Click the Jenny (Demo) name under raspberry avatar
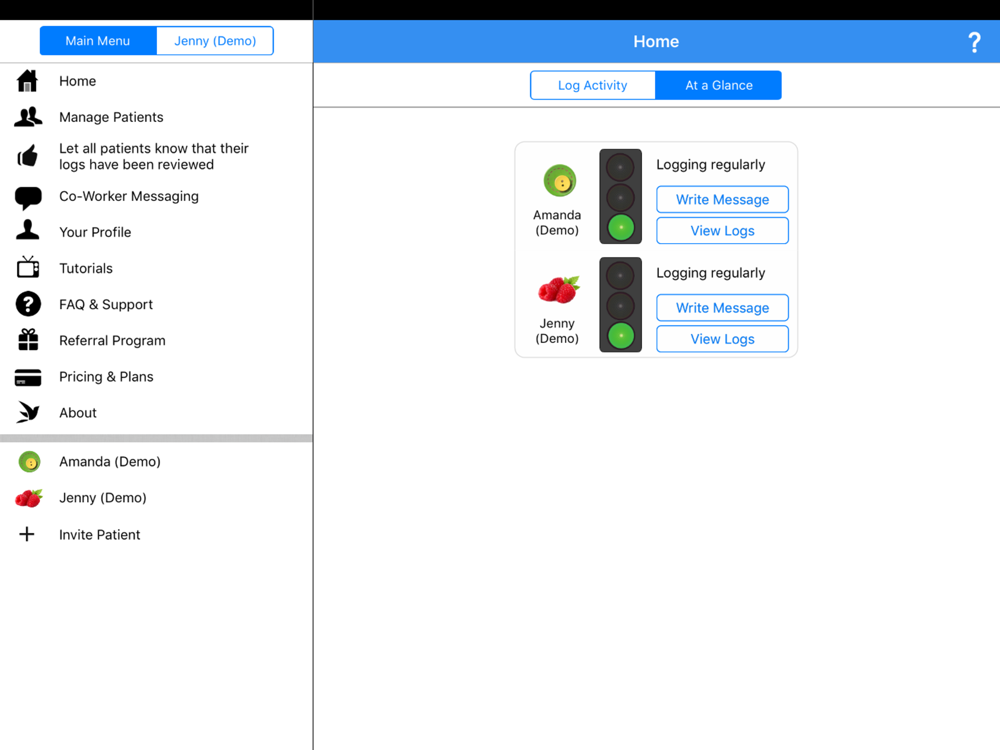This screenshot has width=1000, height=750. coord(557,331)
